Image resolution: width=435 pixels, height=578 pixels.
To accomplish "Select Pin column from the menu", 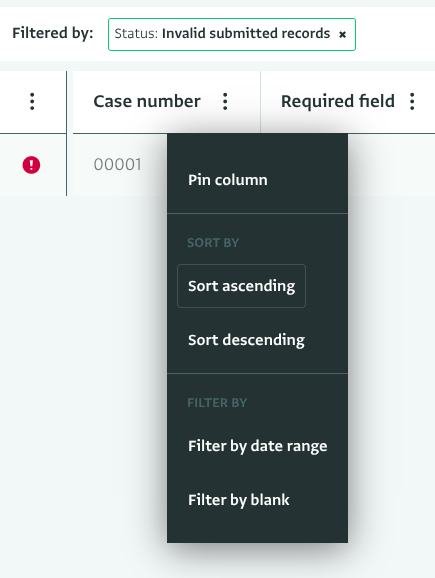I will click(257, 180).
